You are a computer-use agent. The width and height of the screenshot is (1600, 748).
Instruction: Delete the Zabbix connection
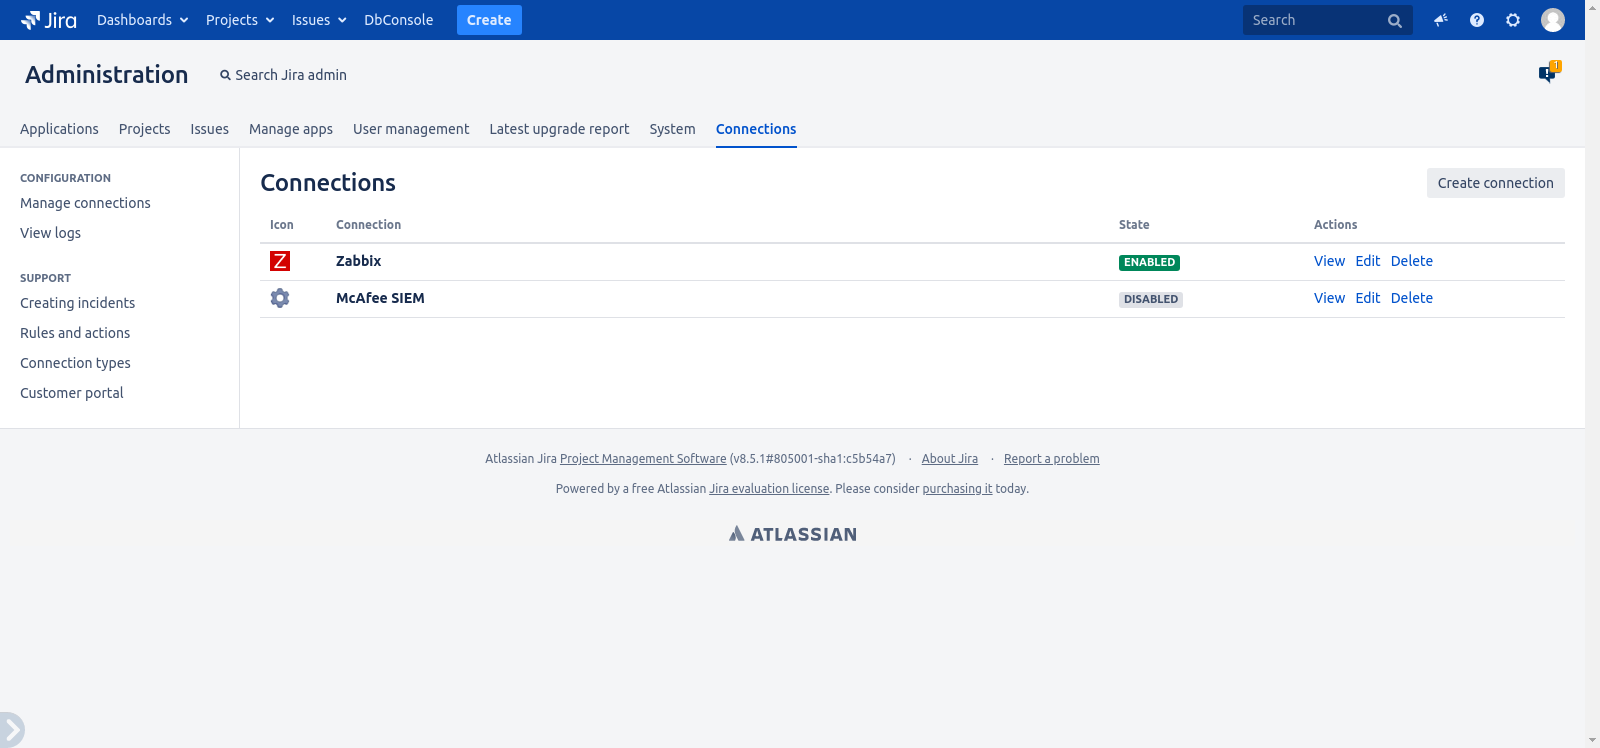tap(1412, 261)
